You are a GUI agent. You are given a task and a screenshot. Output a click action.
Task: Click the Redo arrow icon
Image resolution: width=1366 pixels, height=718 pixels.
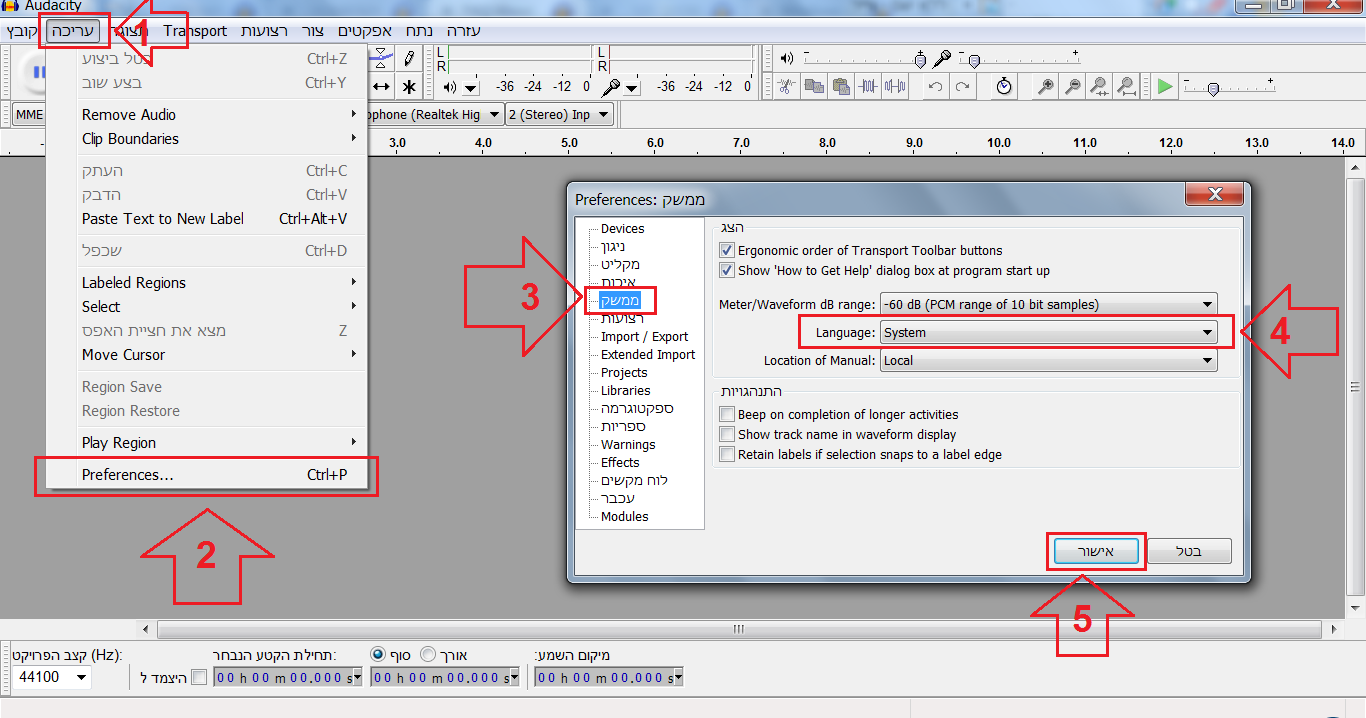962,87
